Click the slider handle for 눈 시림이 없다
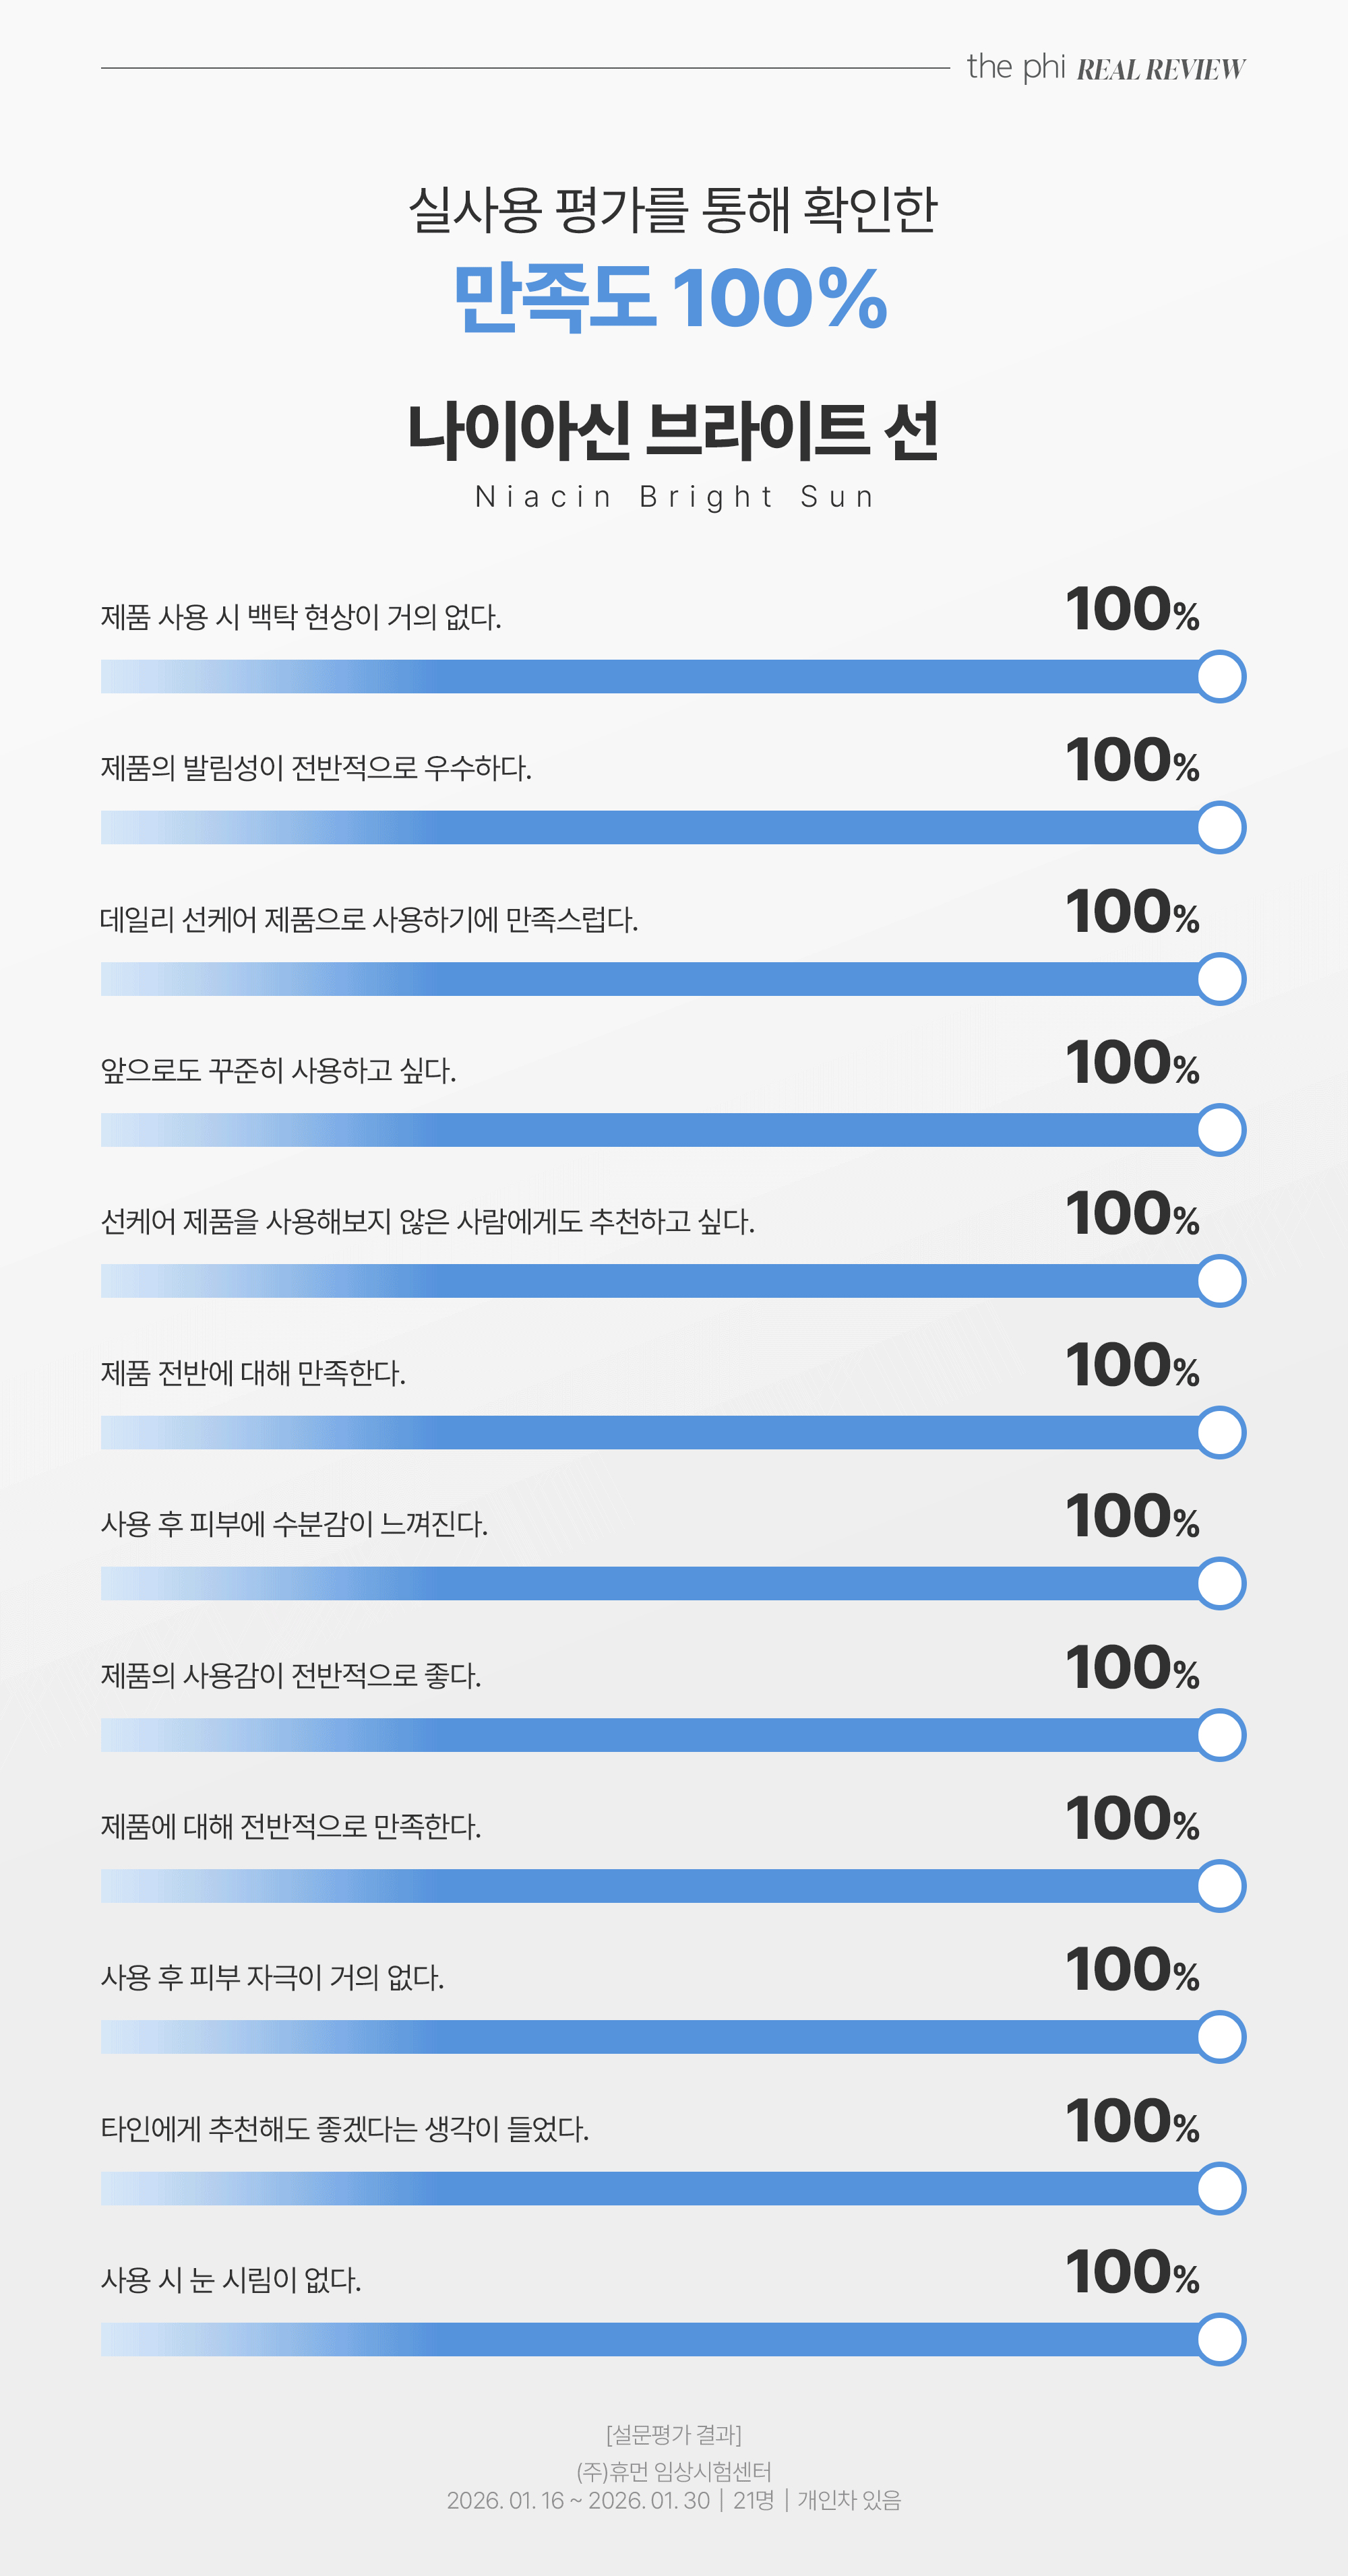1348x2576 pixels. pos(1220,2340)
